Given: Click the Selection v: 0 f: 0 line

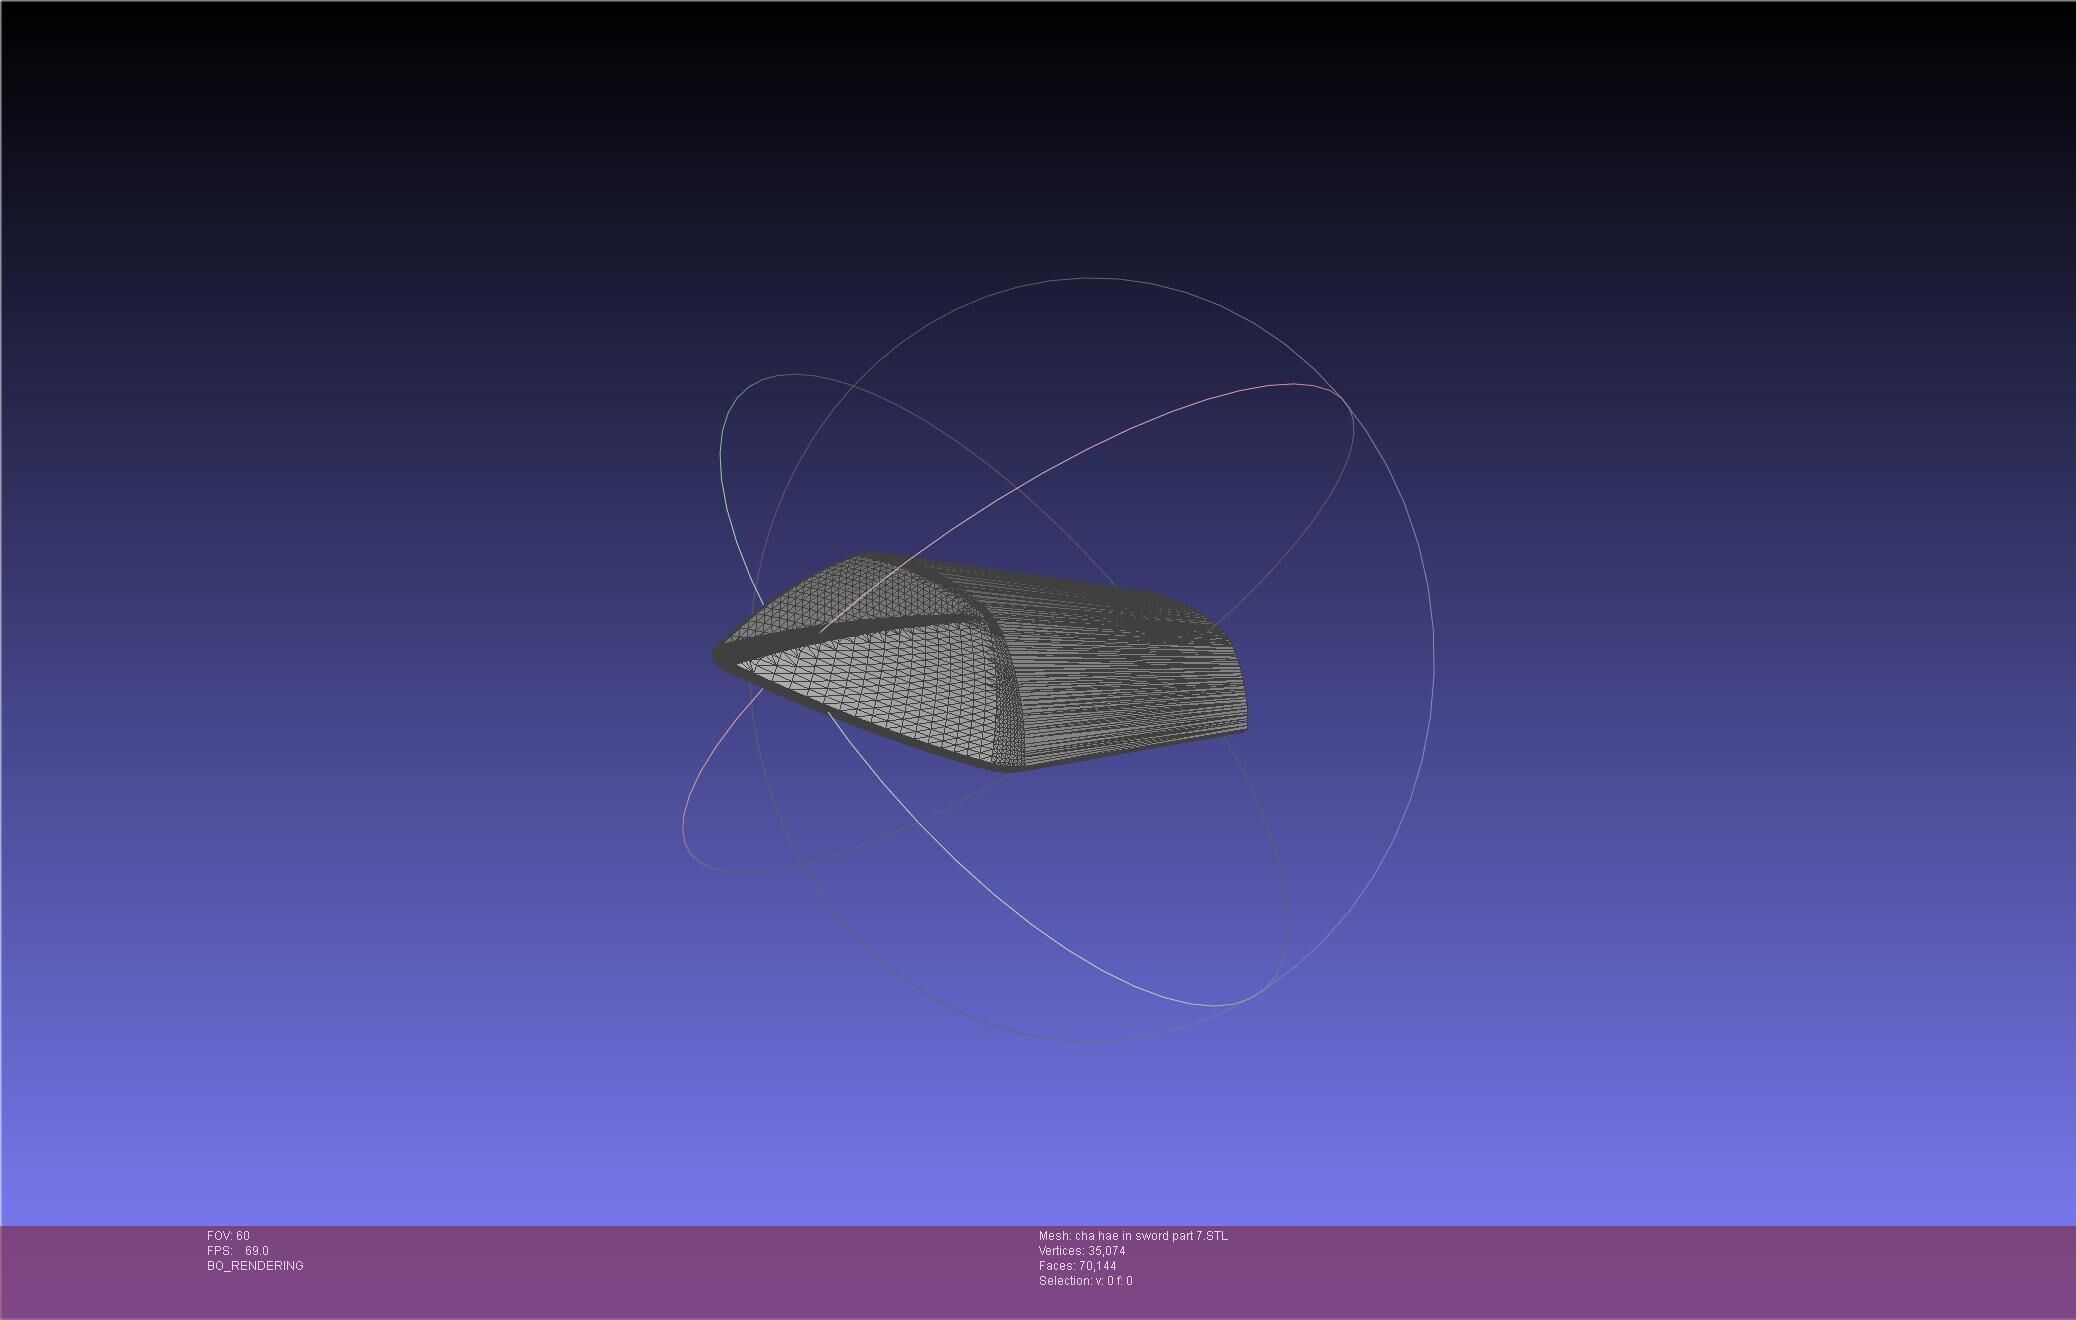Looking at the screenshot, I should coord(1085,1281).
